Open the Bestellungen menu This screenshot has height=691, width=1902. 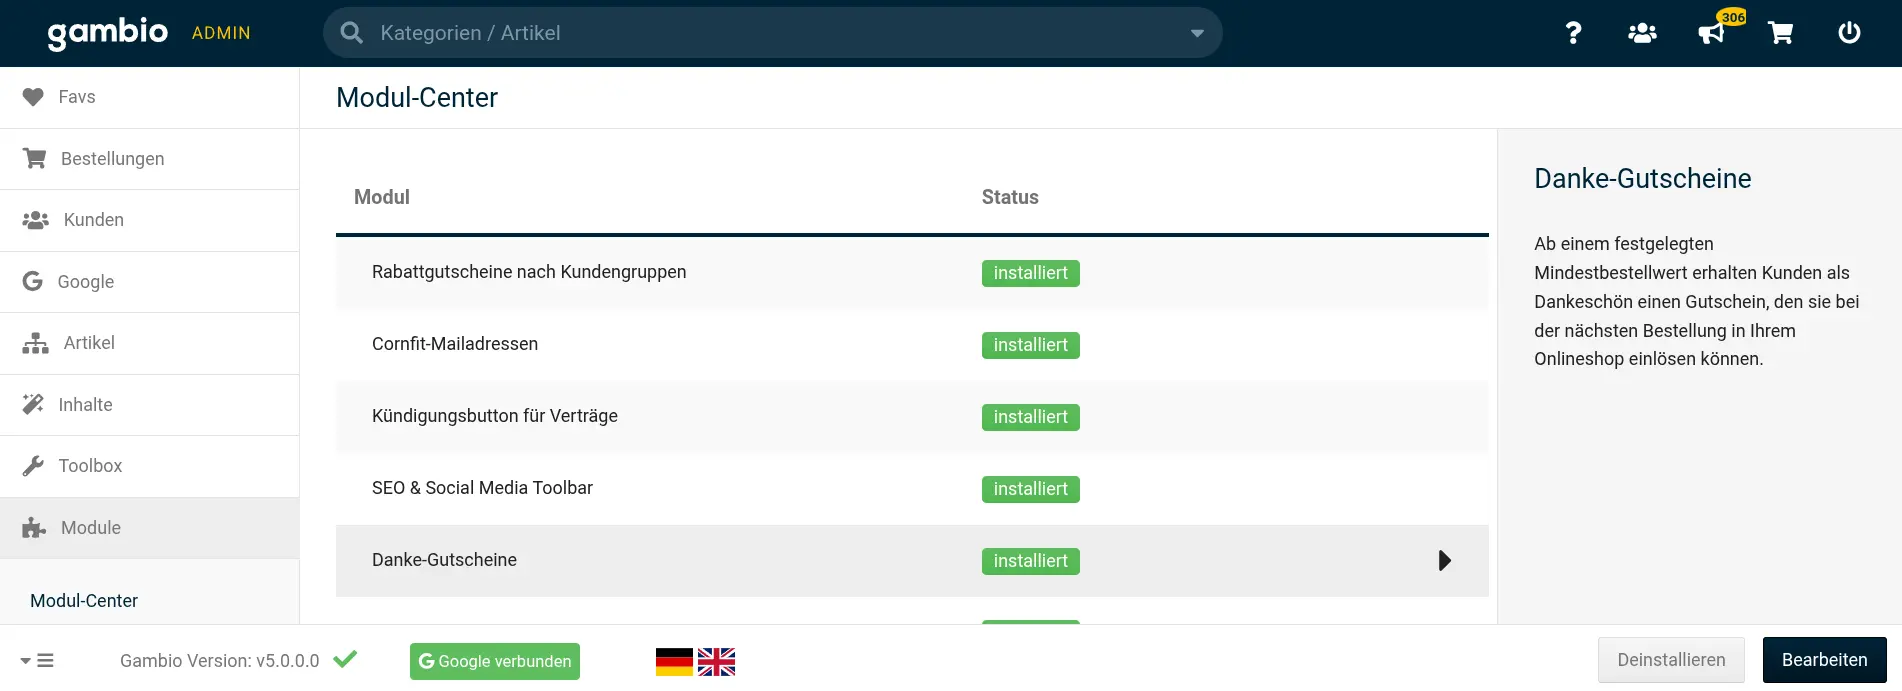click(x=112, y=159)
